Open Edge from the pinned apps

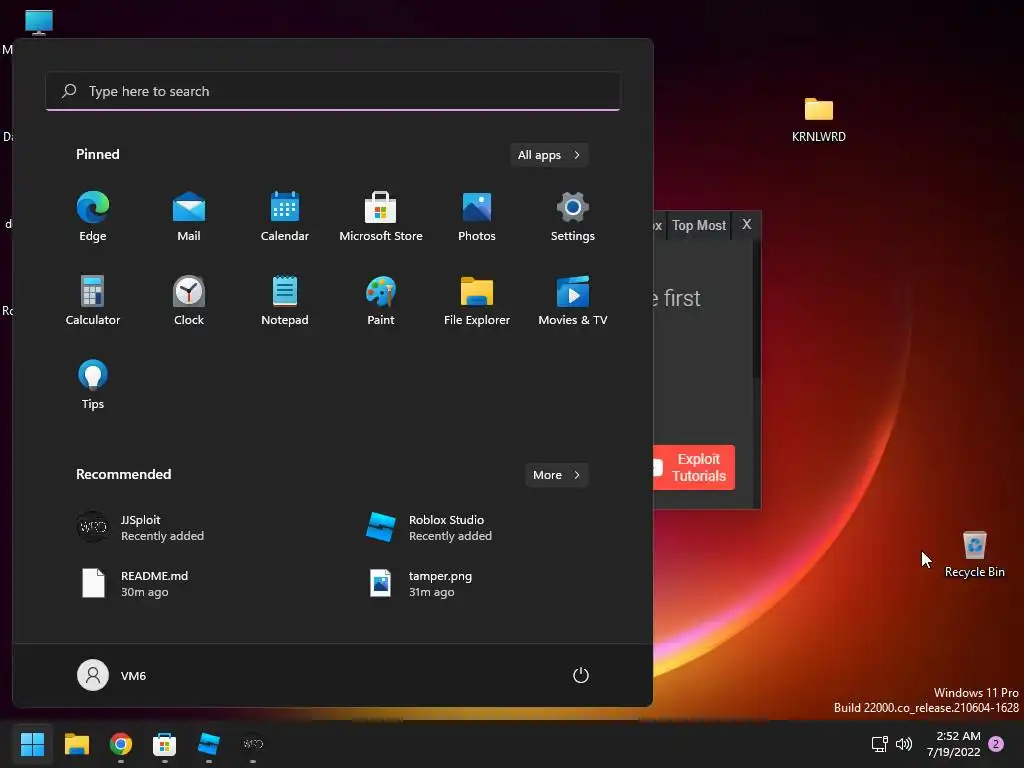(93, 217)
